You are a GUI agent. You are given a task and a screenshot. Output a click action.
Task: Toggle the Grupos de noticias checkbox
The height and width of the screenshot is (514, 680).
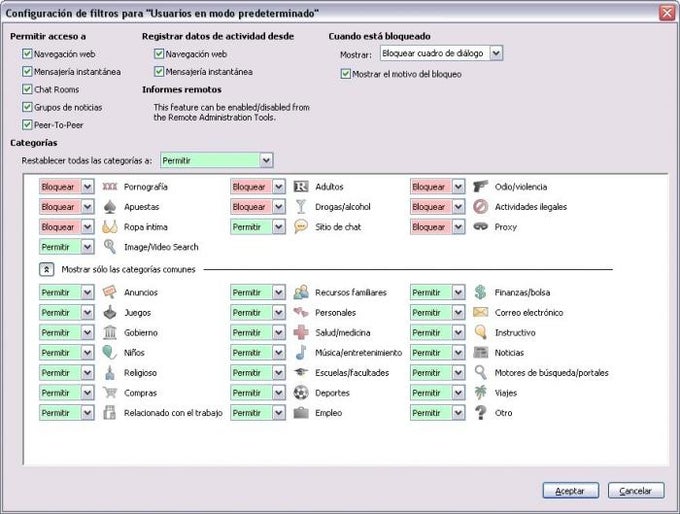(27, 107)
